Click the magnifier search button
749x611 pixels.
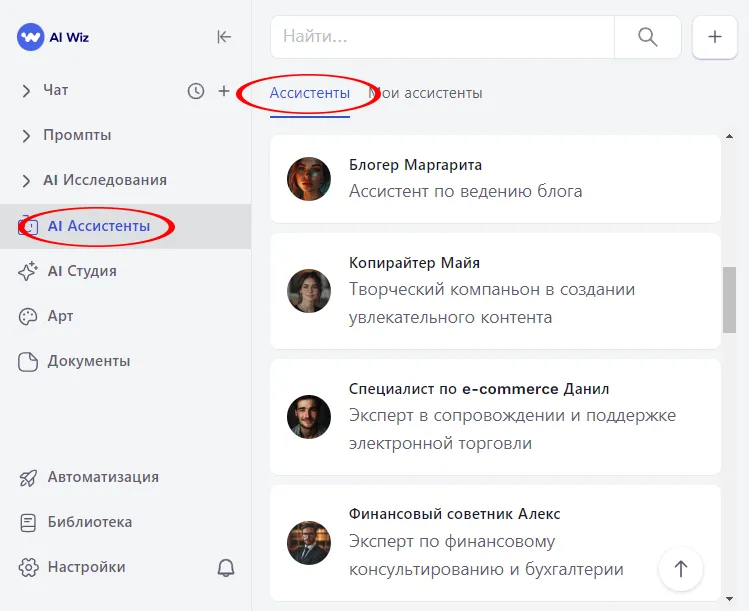(x=648, y=37)
